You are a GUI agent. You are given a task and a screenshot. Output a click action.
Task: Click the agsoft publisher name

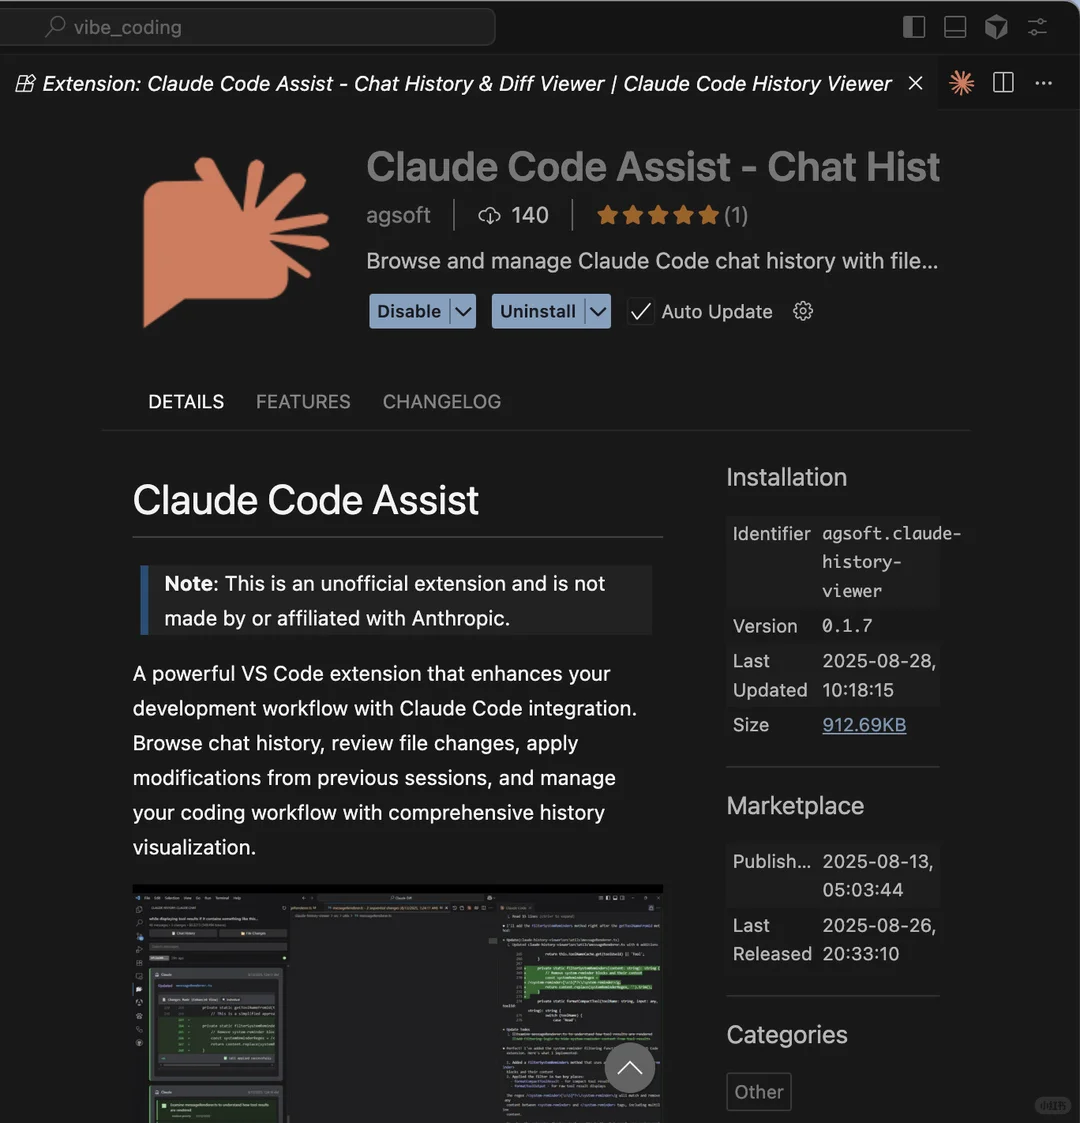(x=398, y=215)
